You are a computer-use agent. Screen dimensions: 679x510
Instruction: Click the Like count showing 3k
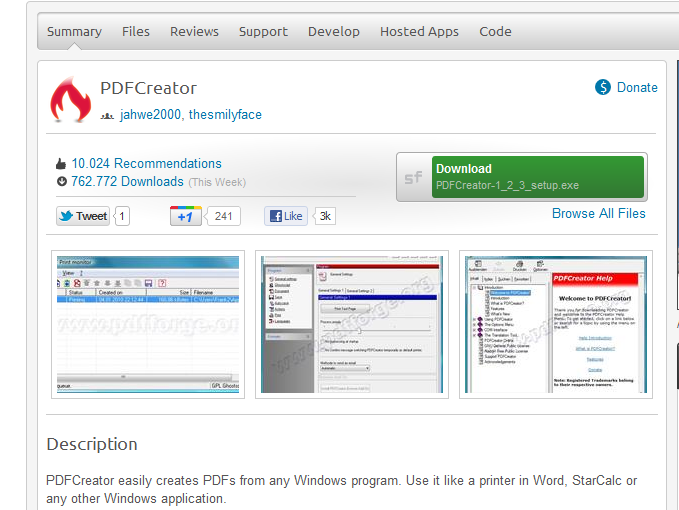pos(325,216)
